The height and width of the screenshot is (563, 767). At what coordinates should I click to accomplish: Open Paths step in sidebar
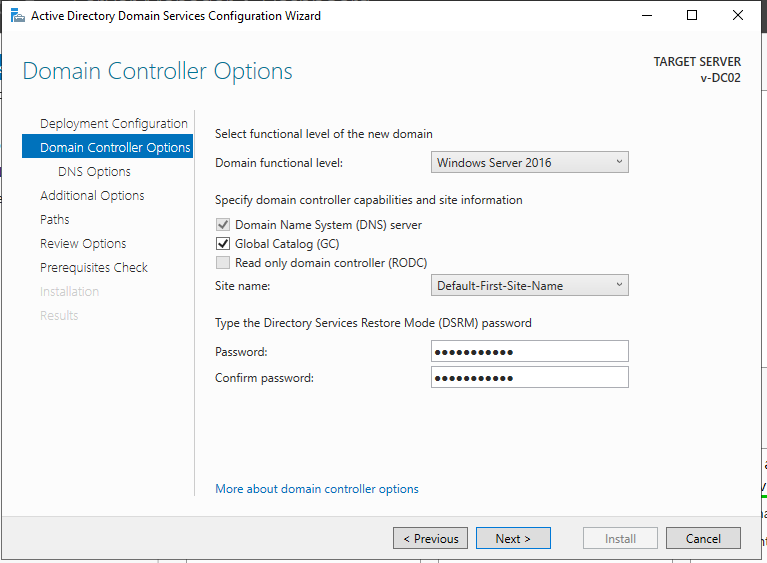pyautogui.click(x=55, y=219)
